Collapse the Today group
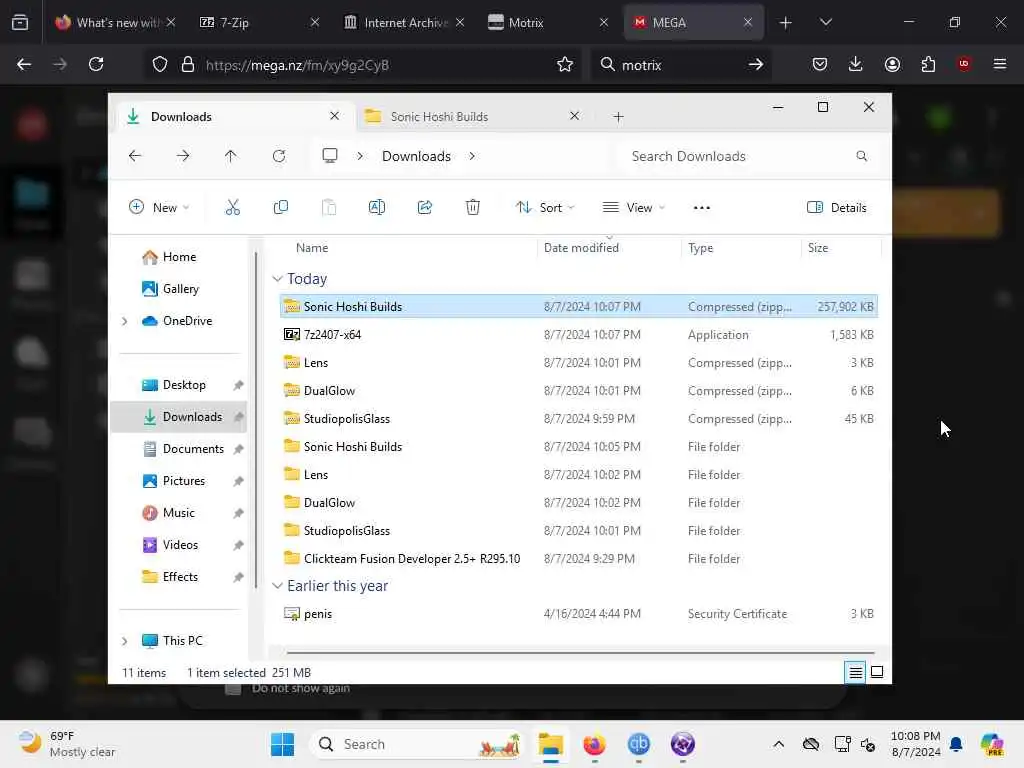 (x=278, y=279)
